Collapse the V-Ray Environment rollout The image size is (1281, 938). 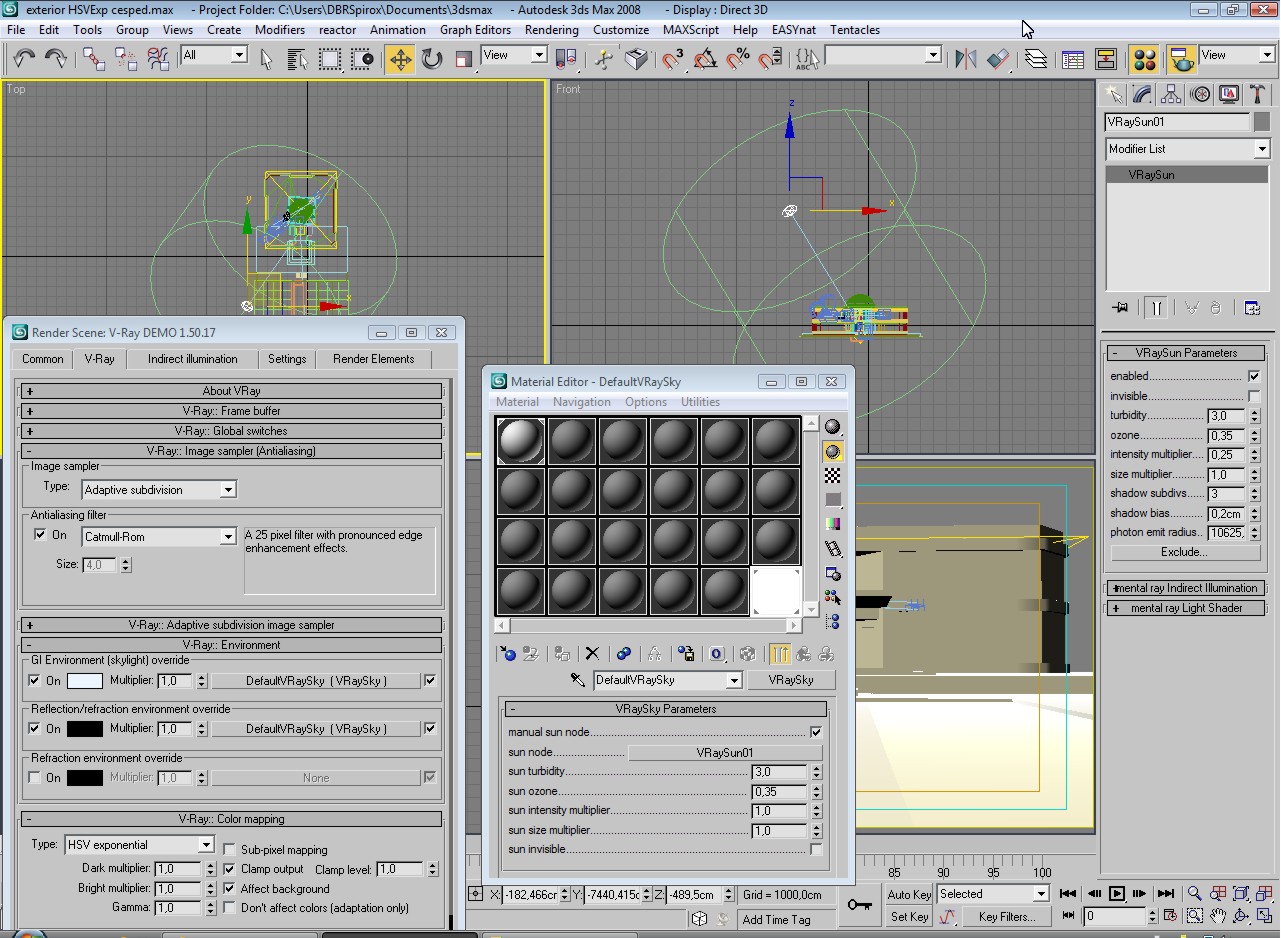(232, 645)
